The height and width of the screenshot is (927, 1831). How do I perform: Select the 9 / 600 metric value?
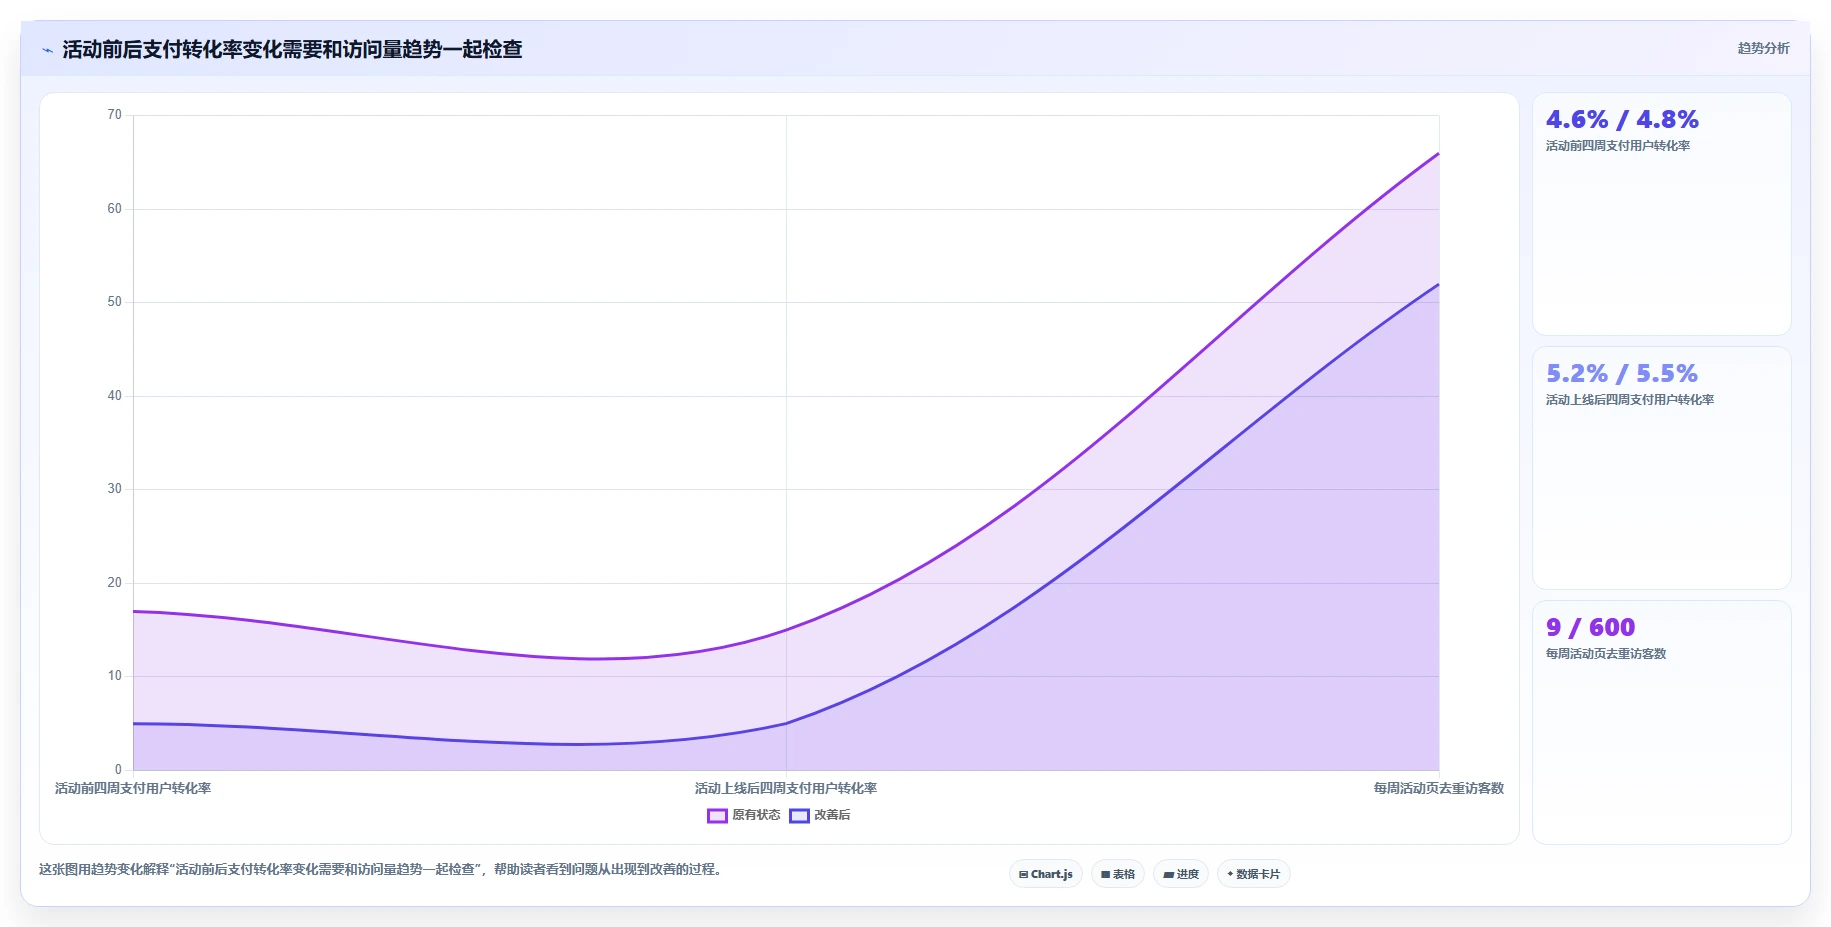pyautogui.click(x=1590, y=628)
